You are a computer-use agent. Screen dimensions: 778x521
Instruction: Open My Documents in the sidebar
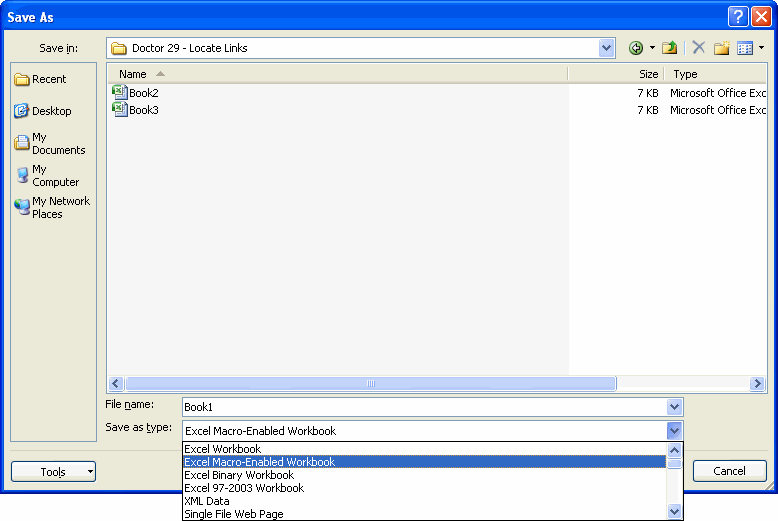click(x=50, y=143)
